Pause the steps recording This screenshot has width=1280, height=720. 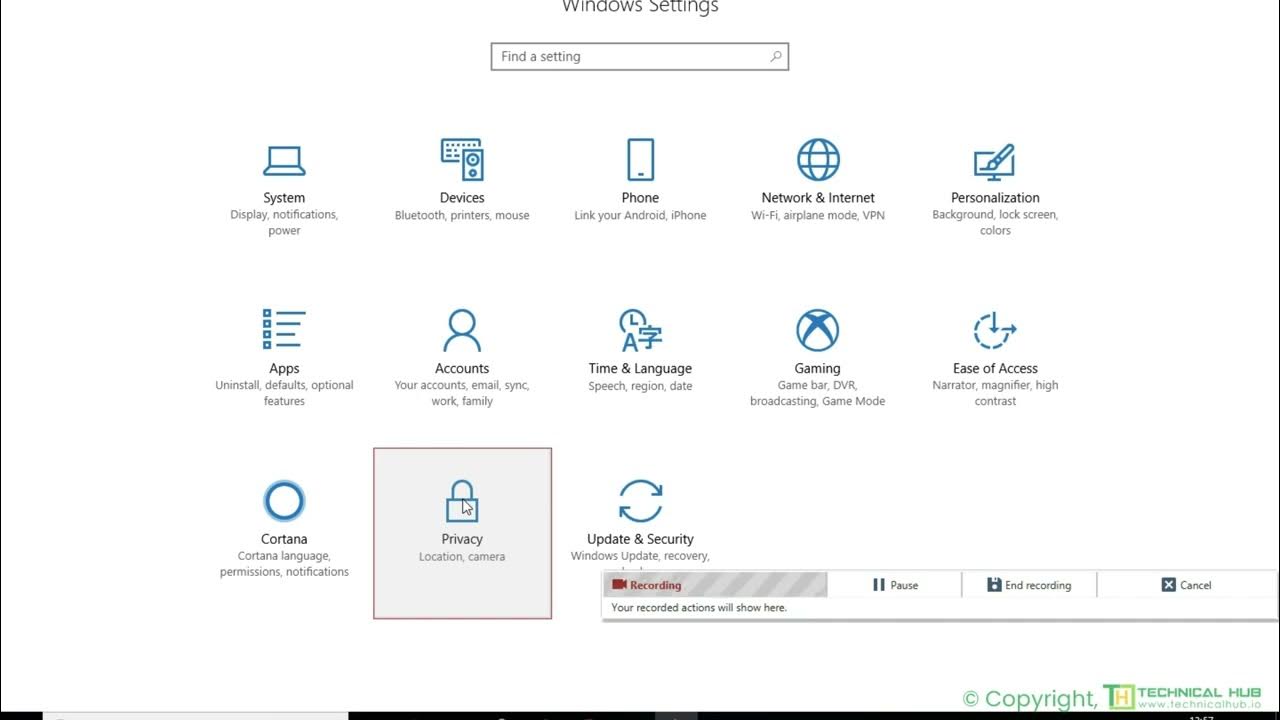[895, 585]
